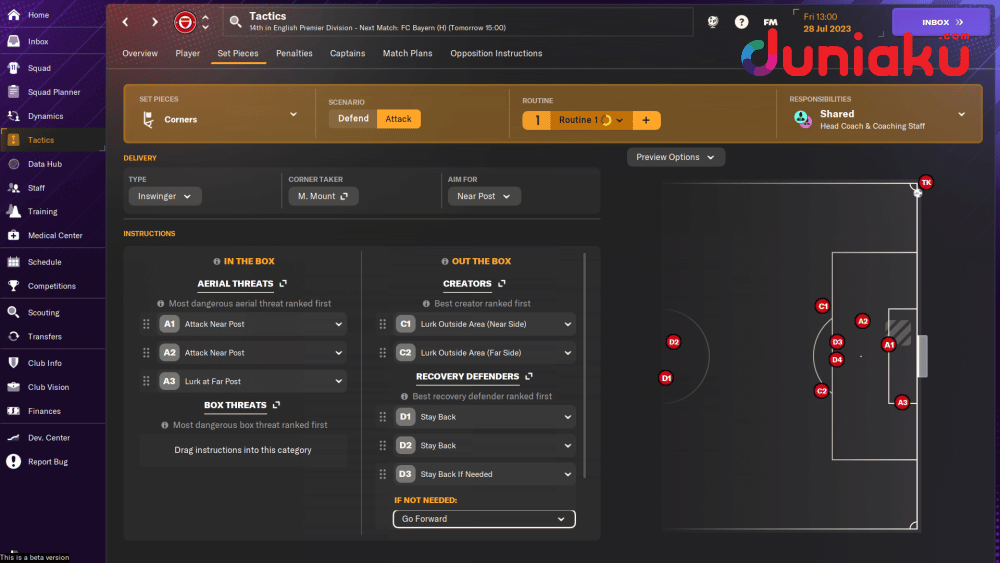Screen dimensions: 1000x563
Task: Open the Training cone icon
Action: pos(13,211)
